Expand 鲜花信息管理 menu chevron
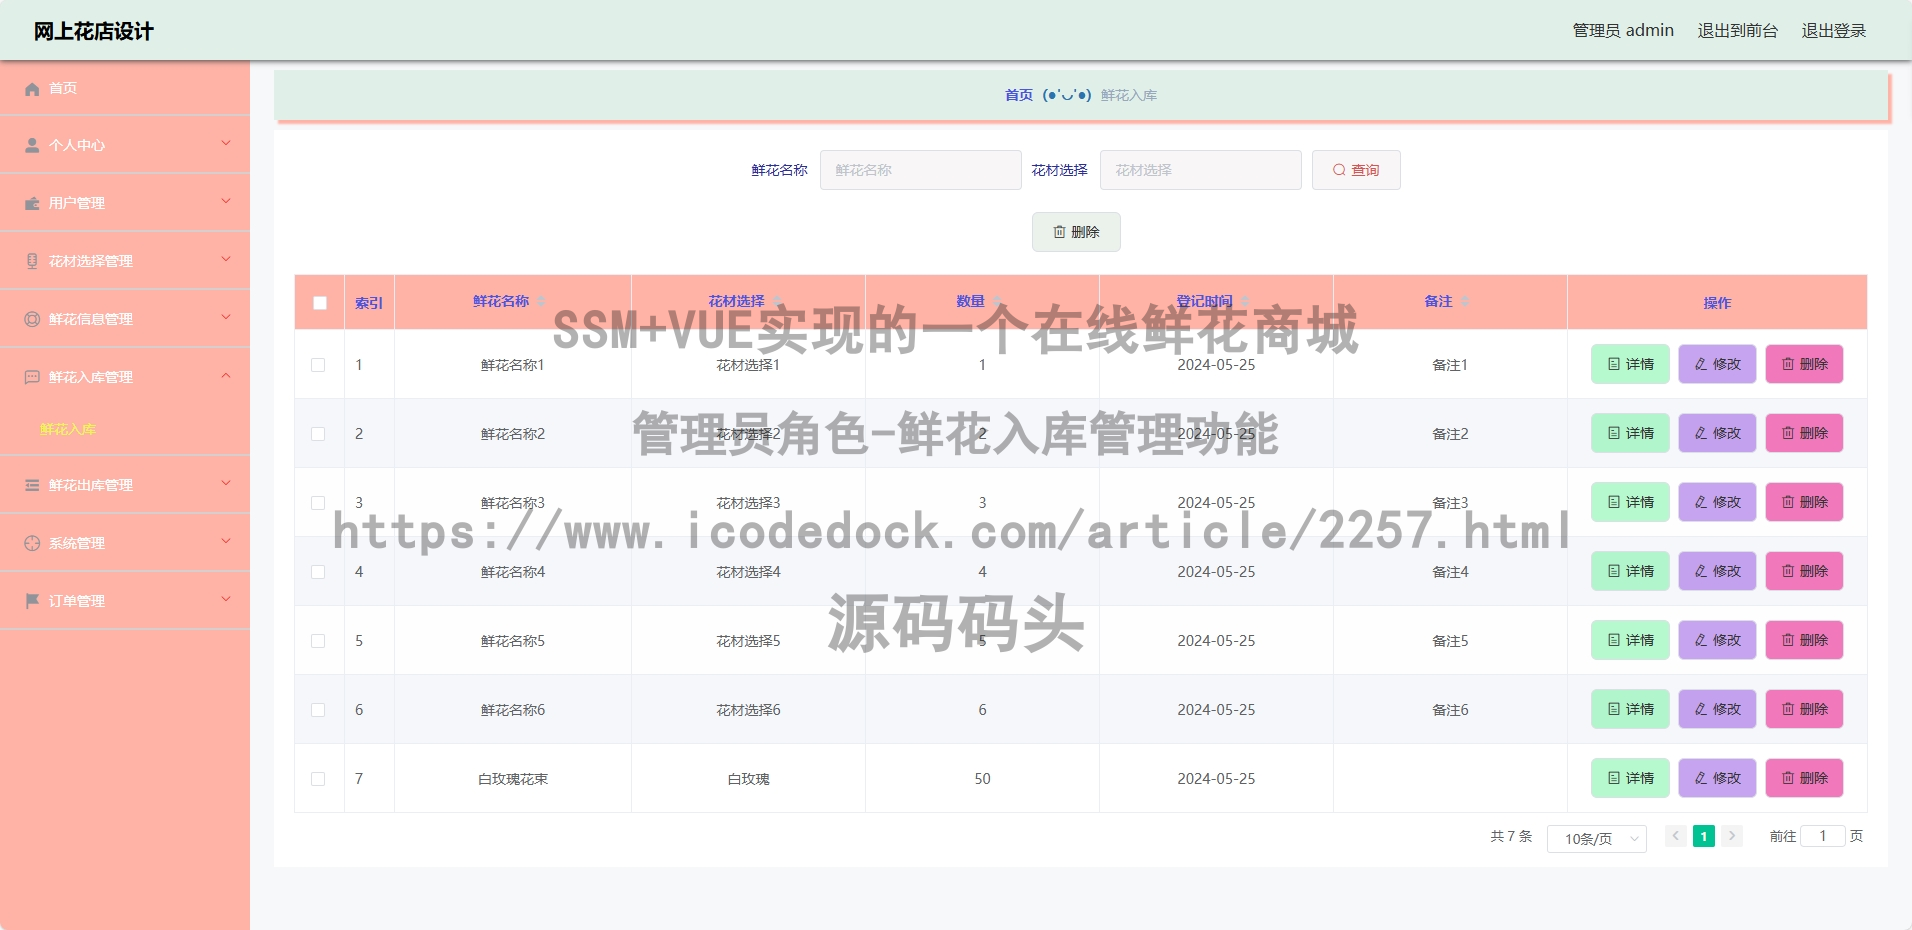Viewport: 1912px width, 930px height. (x=226, y=318)
